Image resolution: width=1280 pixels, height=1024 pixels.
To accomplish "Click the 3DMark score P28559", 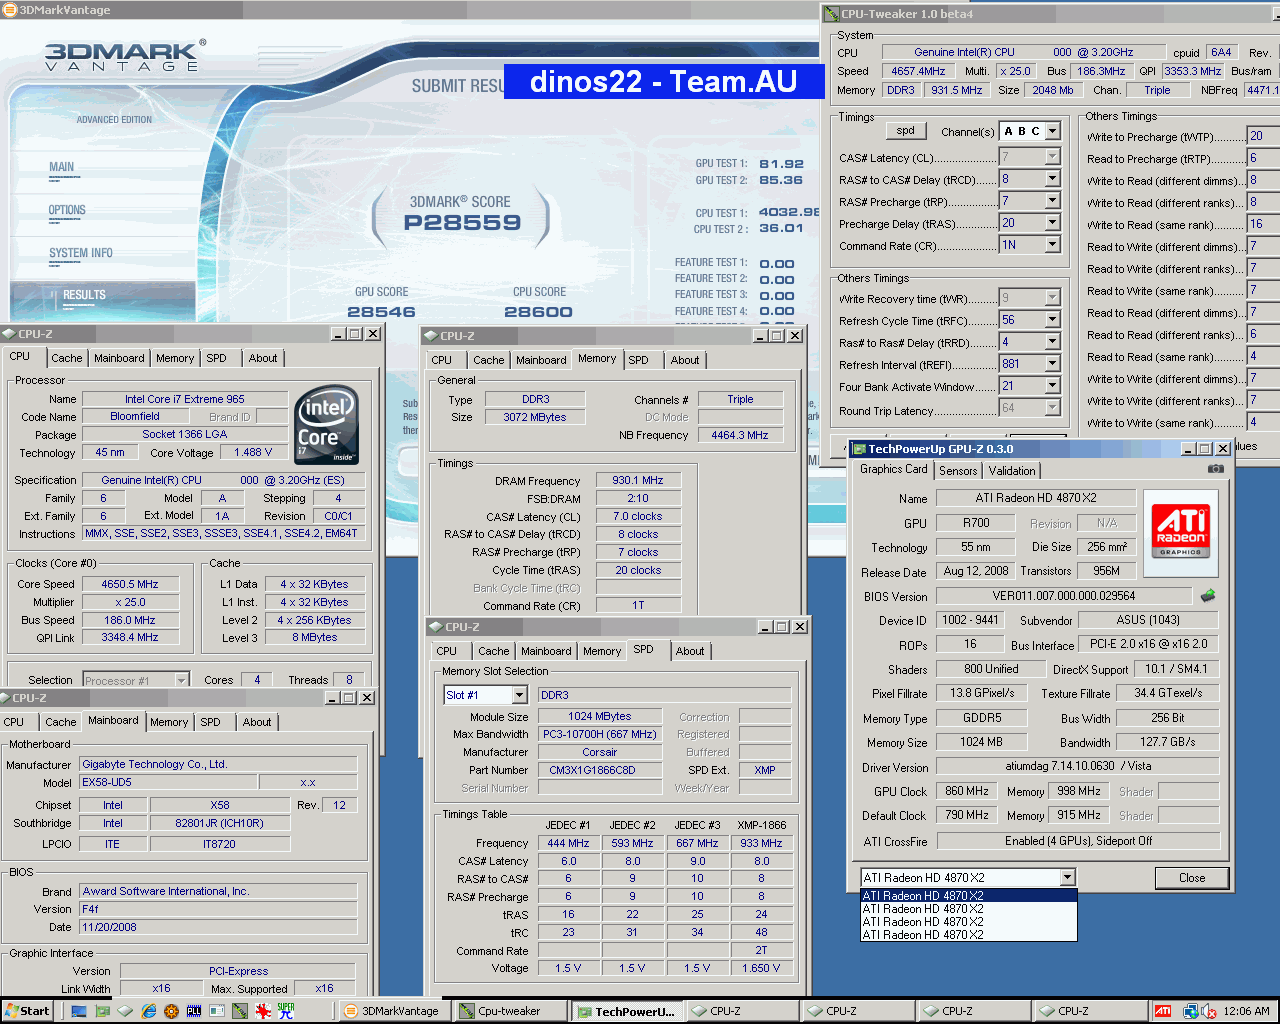I will [462, 223].
